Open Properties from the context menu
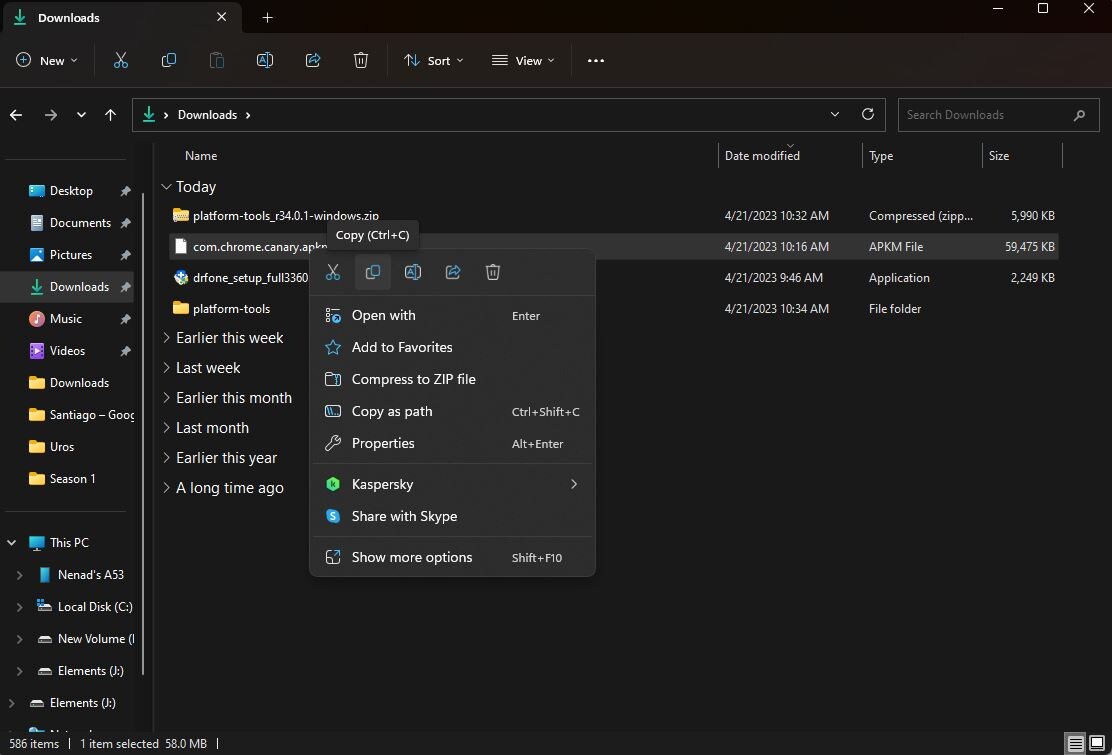 click(x=383, y=443)
